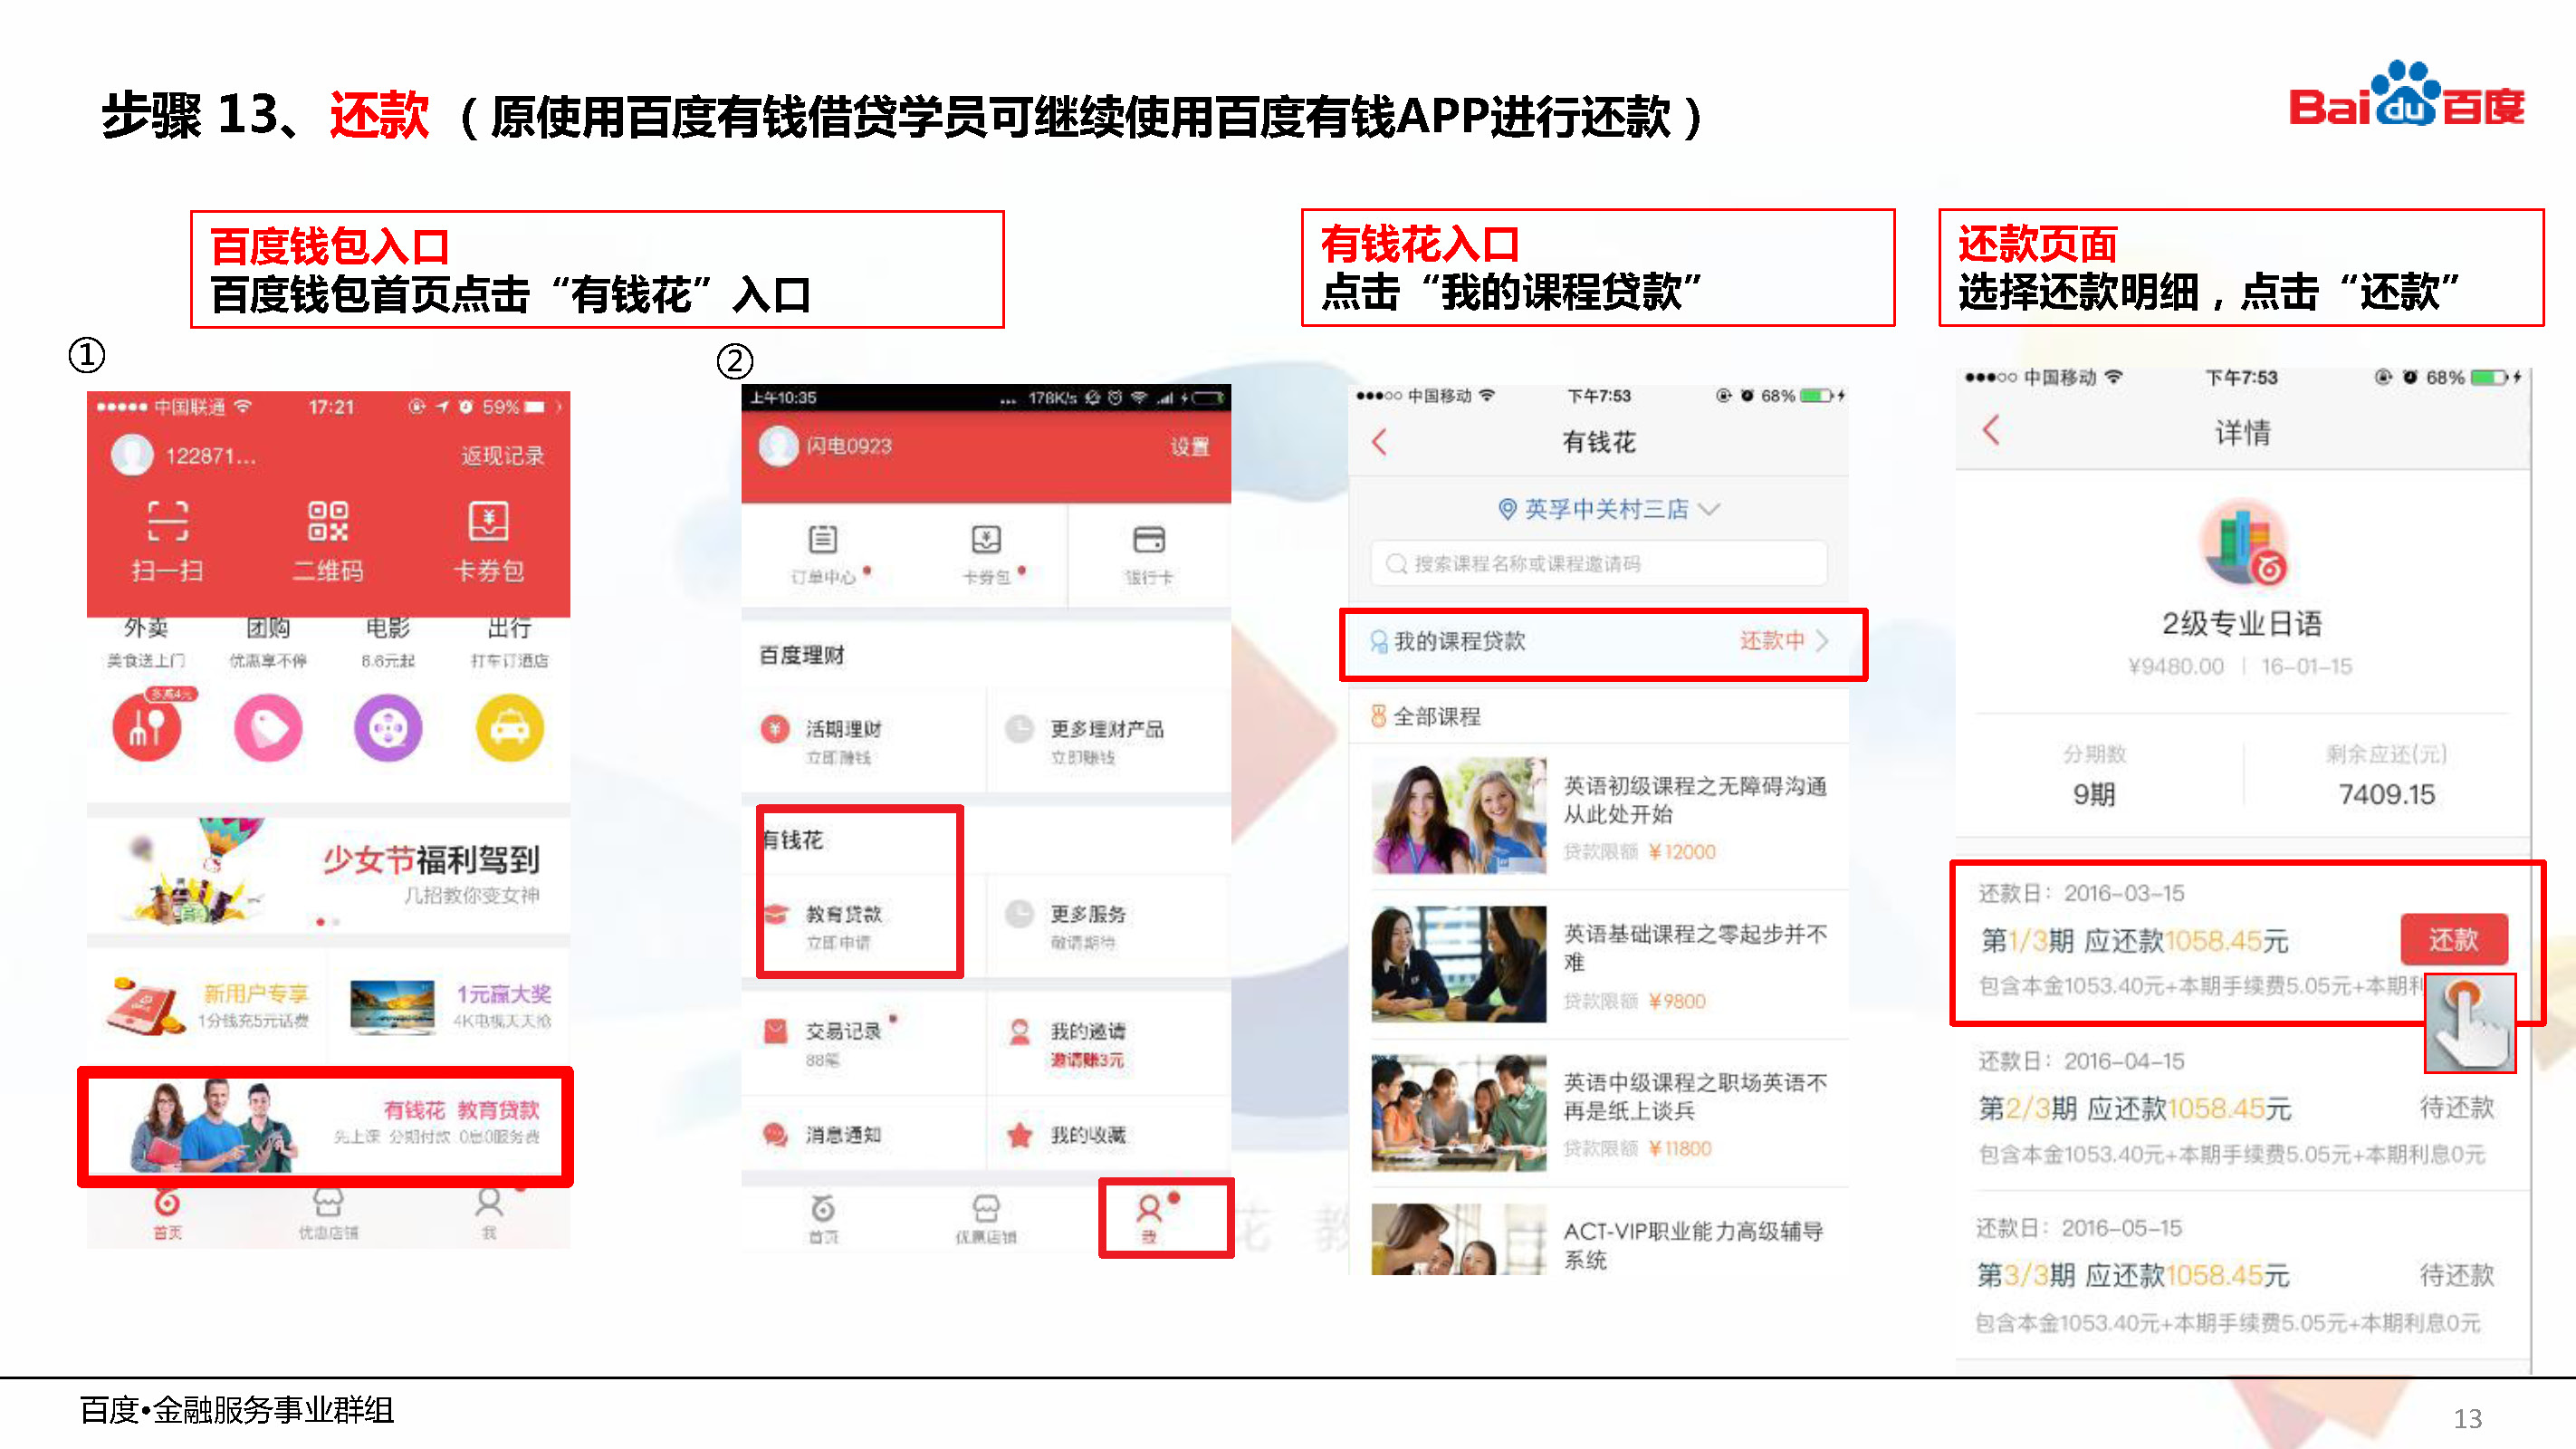Screen dimensions: 2576x1449
Task: Tap the 订单中心 order center icon
Action: coord(823,541)
